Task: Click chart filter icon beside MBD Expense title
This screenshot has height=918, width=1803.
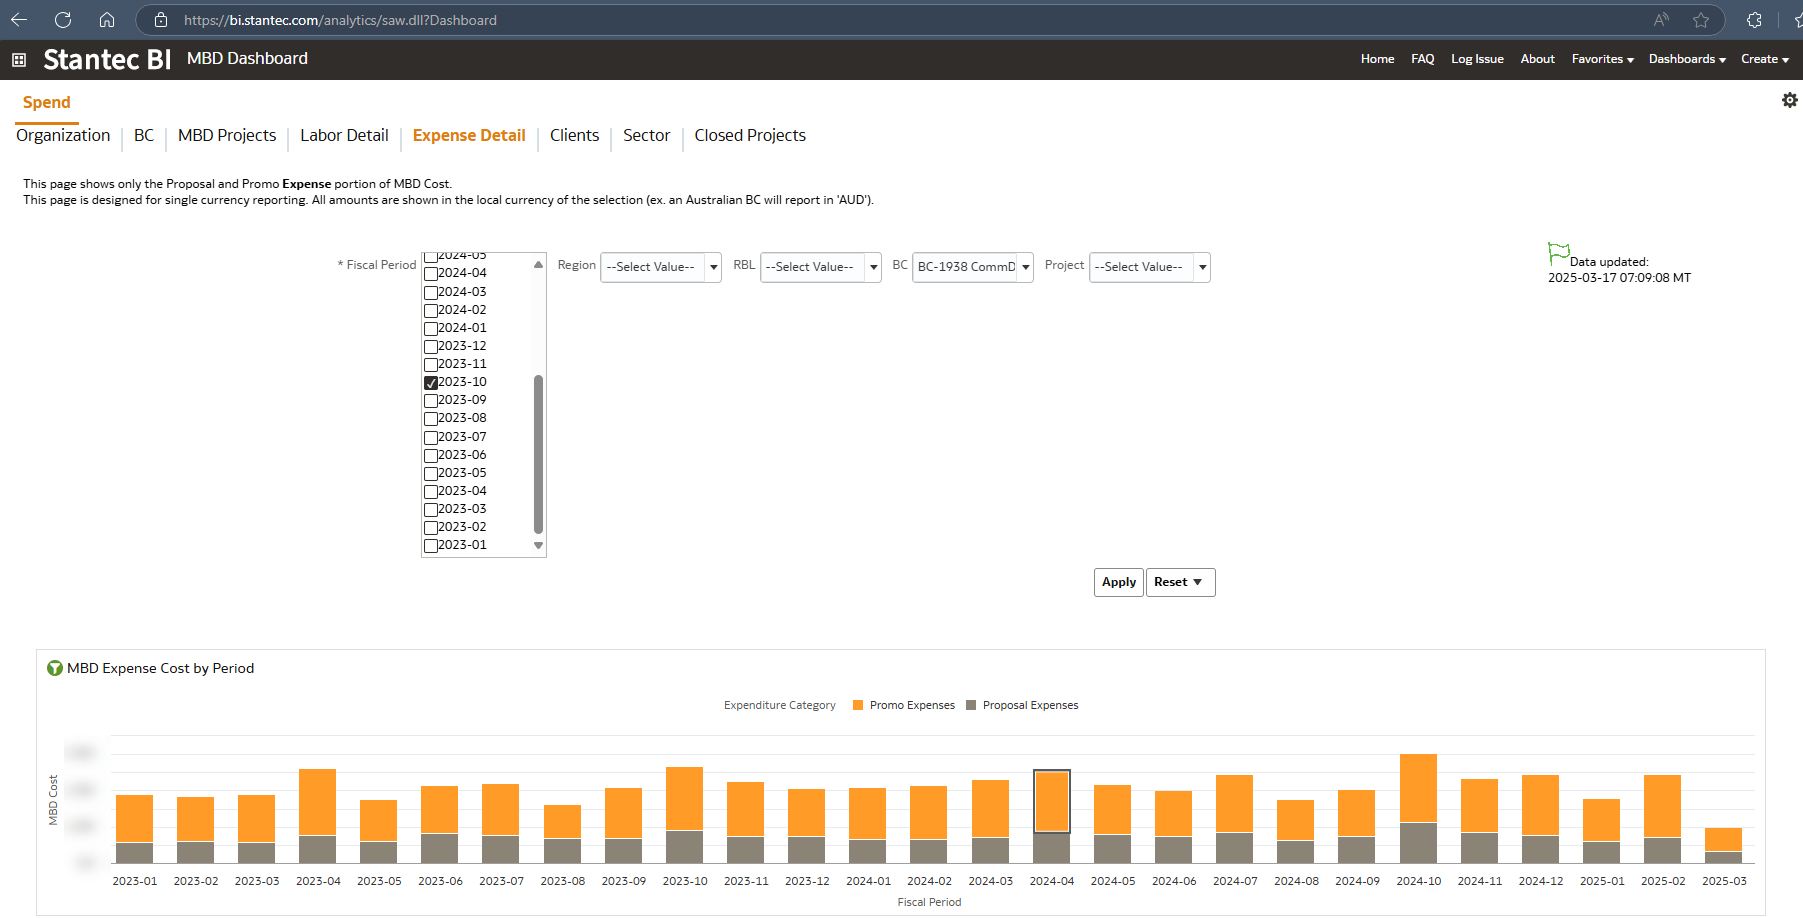Action: [x=55, y=668]
